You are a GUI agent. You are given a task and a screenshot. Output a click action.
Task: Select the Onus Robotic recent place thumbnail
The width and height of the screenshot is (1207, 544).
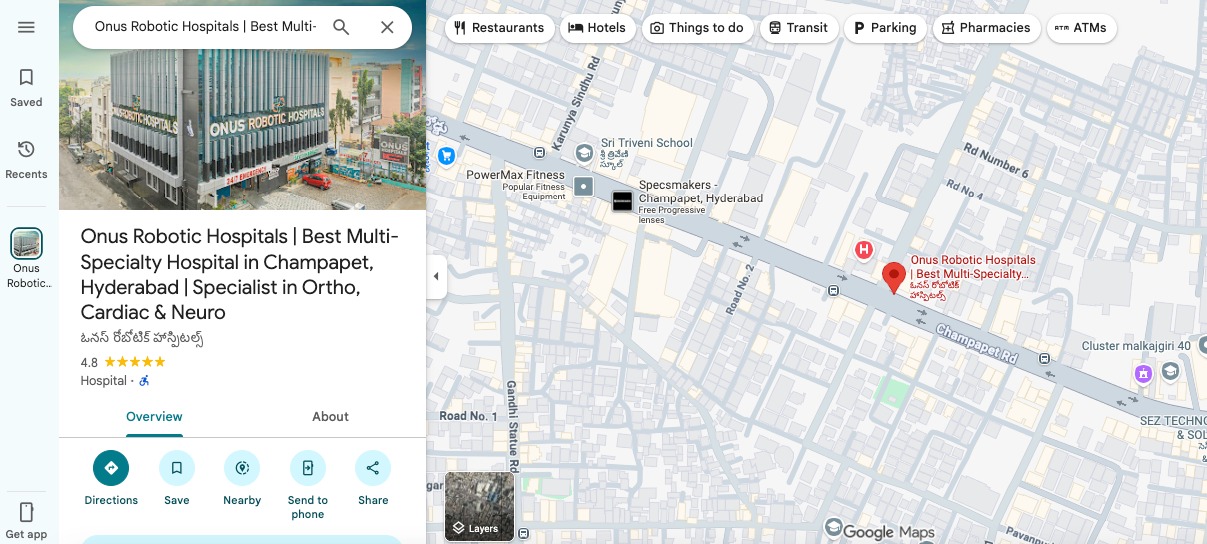(26, 243)
